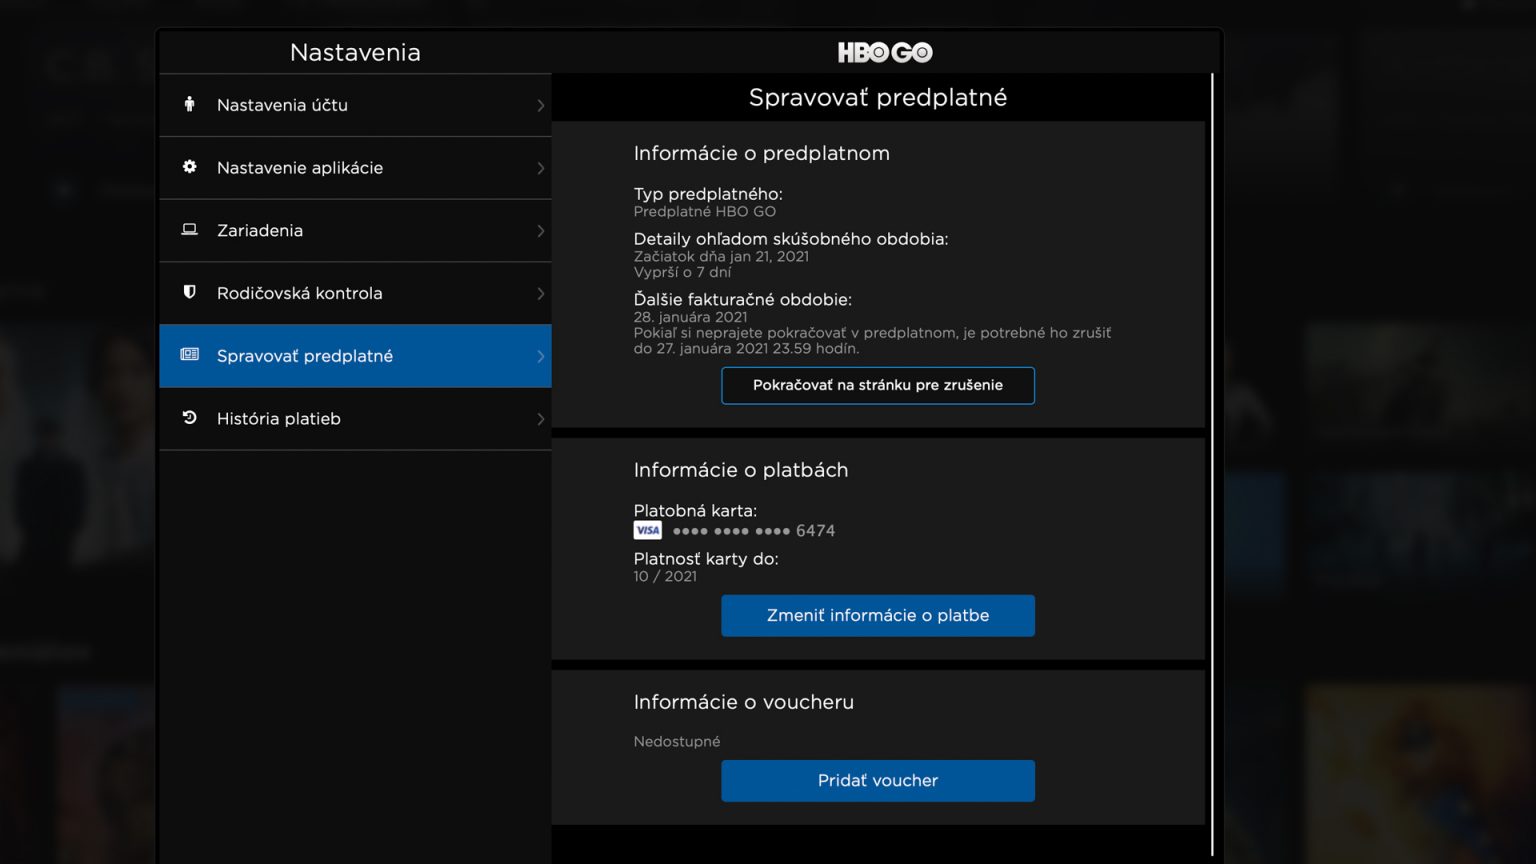Open Nastavenia účtu menu item

coord(355,105)
